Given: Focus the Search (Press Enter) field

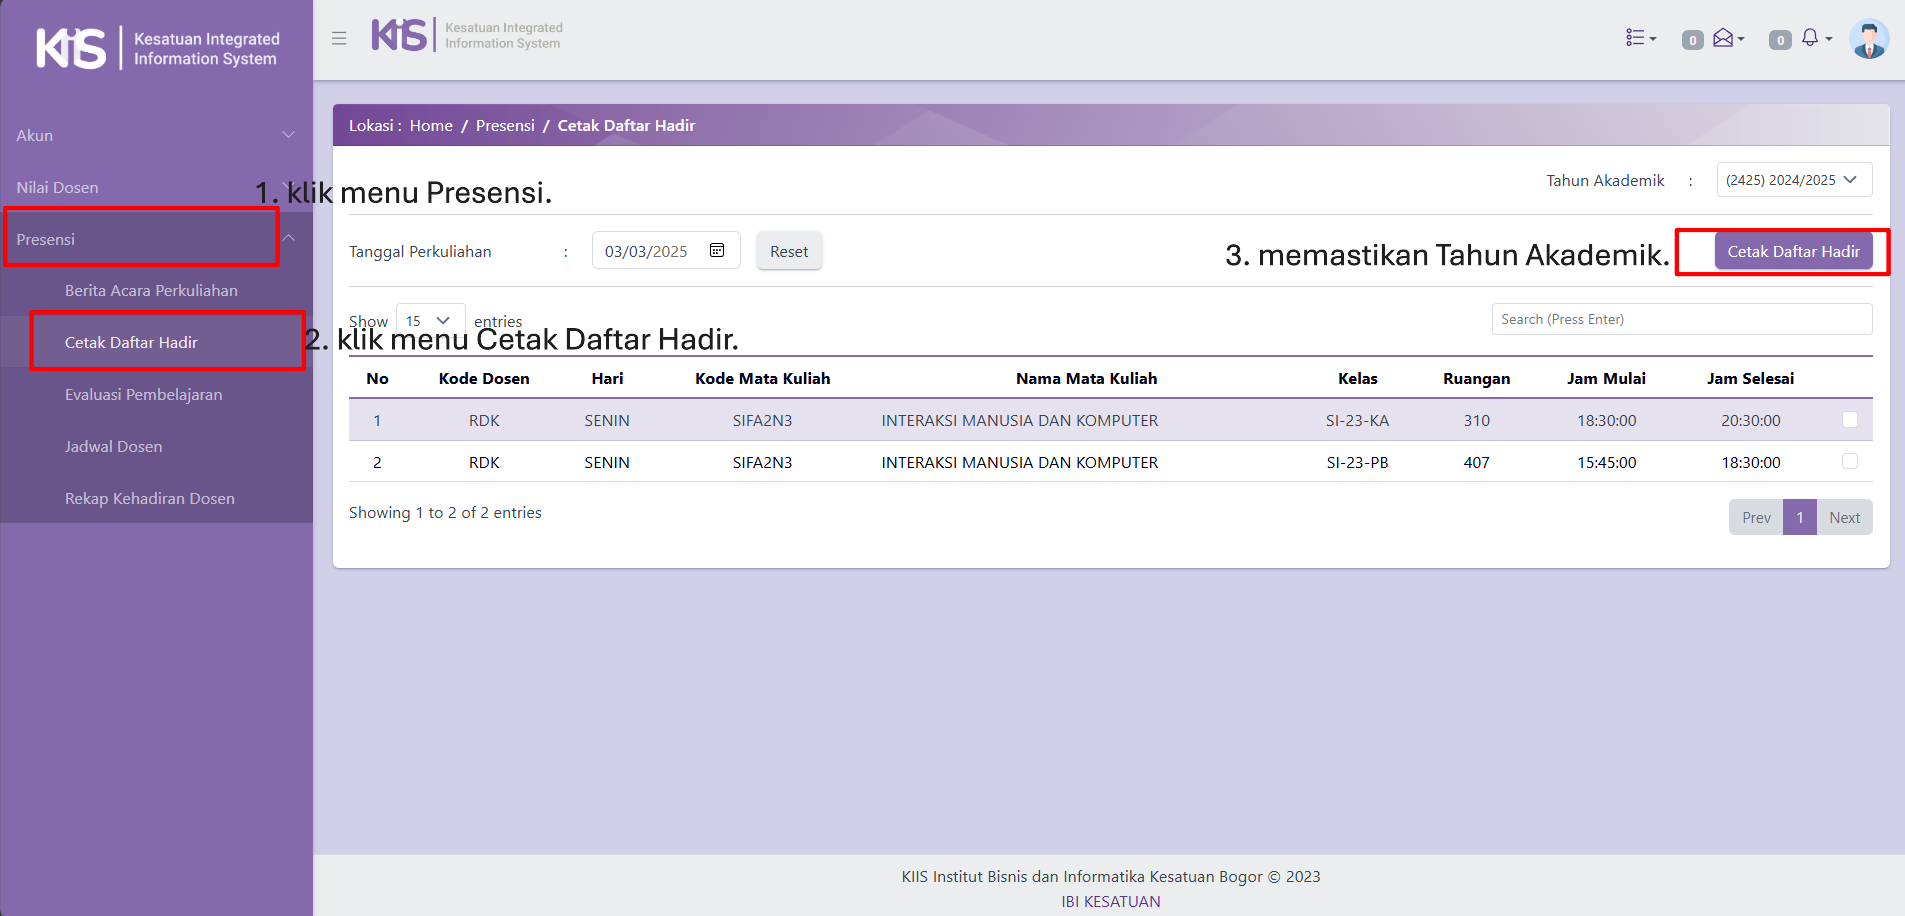Looking at the screenshot, I should click(x=1681, y=319).
